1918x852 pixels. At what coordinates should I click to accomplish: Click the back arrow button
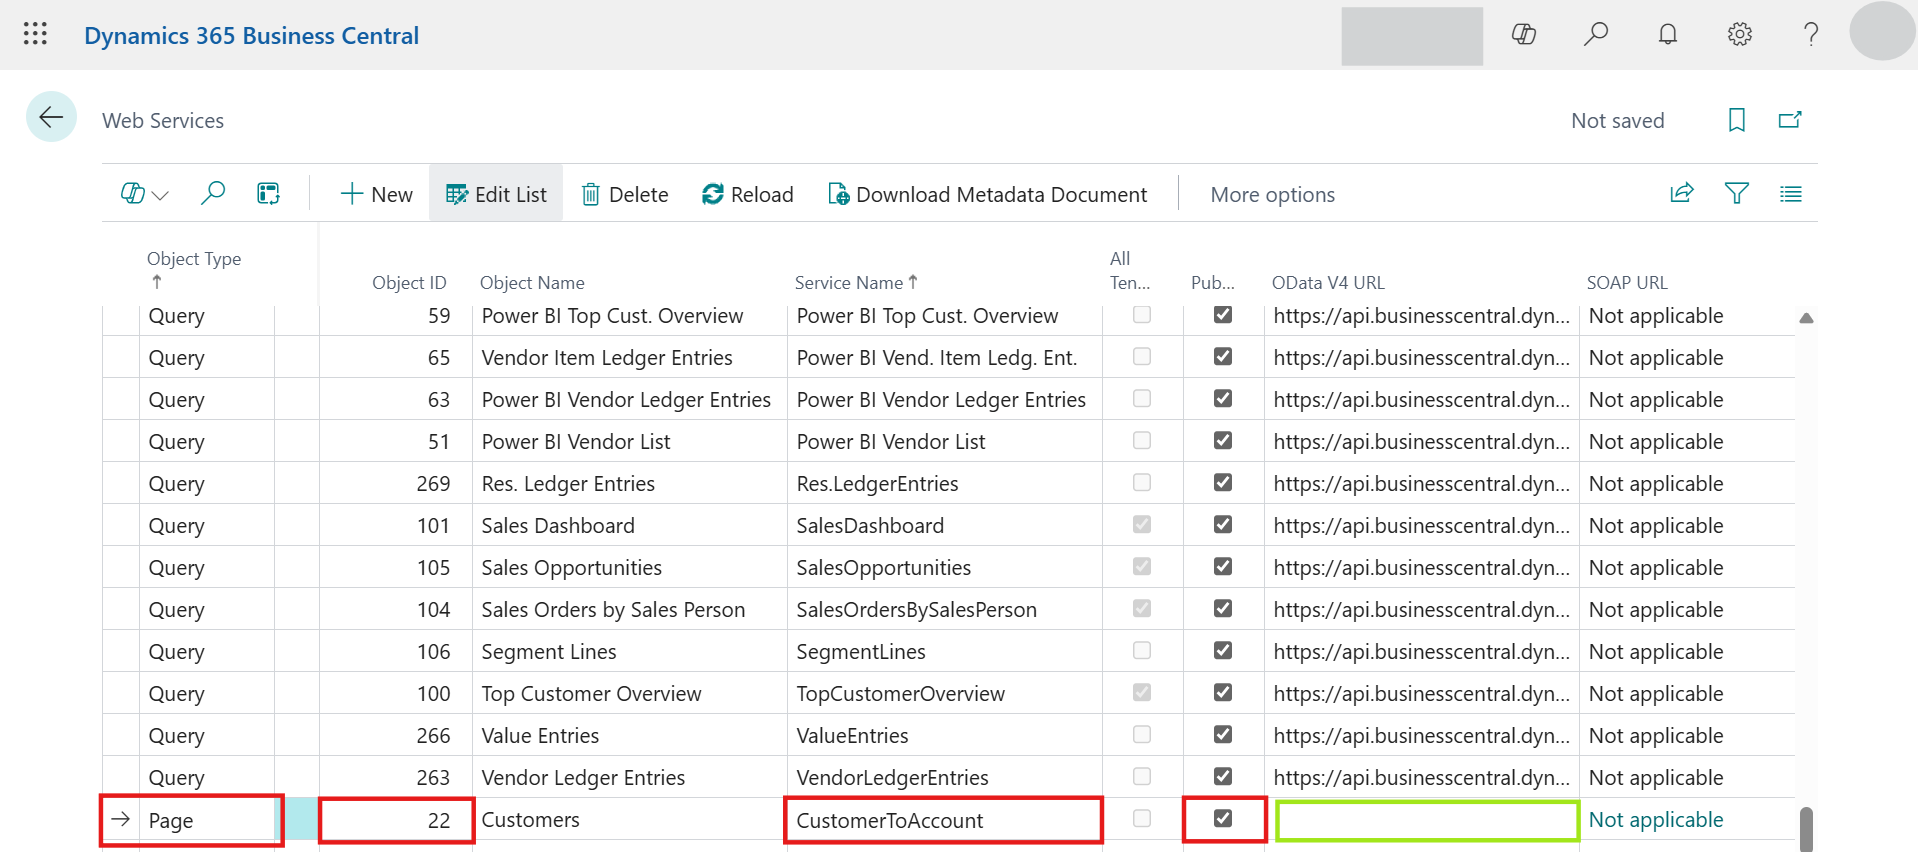51,118
